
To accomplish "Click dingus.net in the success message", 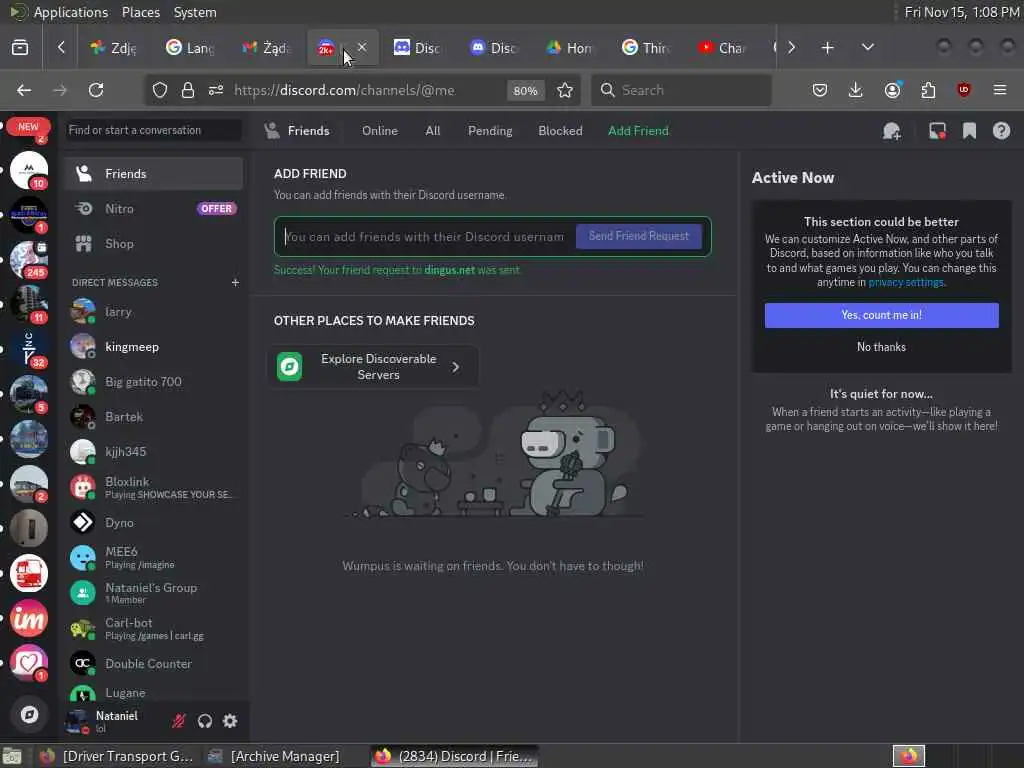I will [449, 270].
